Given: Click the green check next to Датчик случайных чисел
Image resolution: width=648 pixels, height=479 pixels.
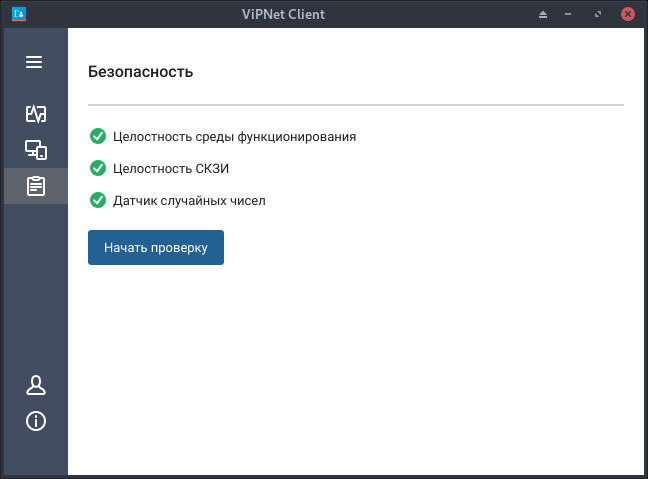Looking at the screenshot, I should (98, 200).
